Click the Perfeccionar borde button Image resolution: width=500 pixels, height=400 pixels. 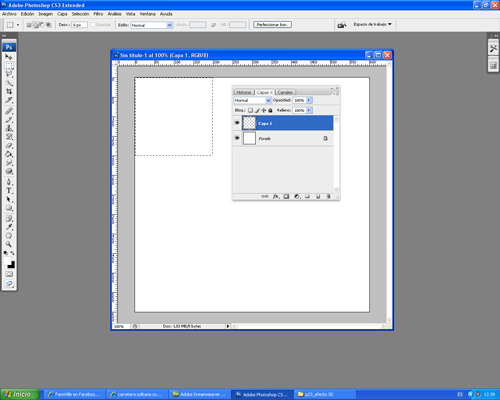click(x=272, y=25)
